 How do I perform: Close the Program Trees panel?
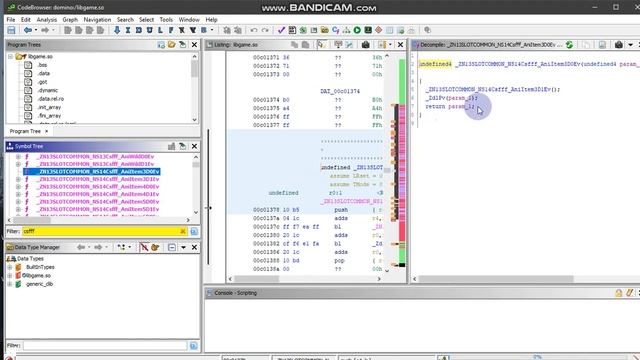[x=194, y=44]
